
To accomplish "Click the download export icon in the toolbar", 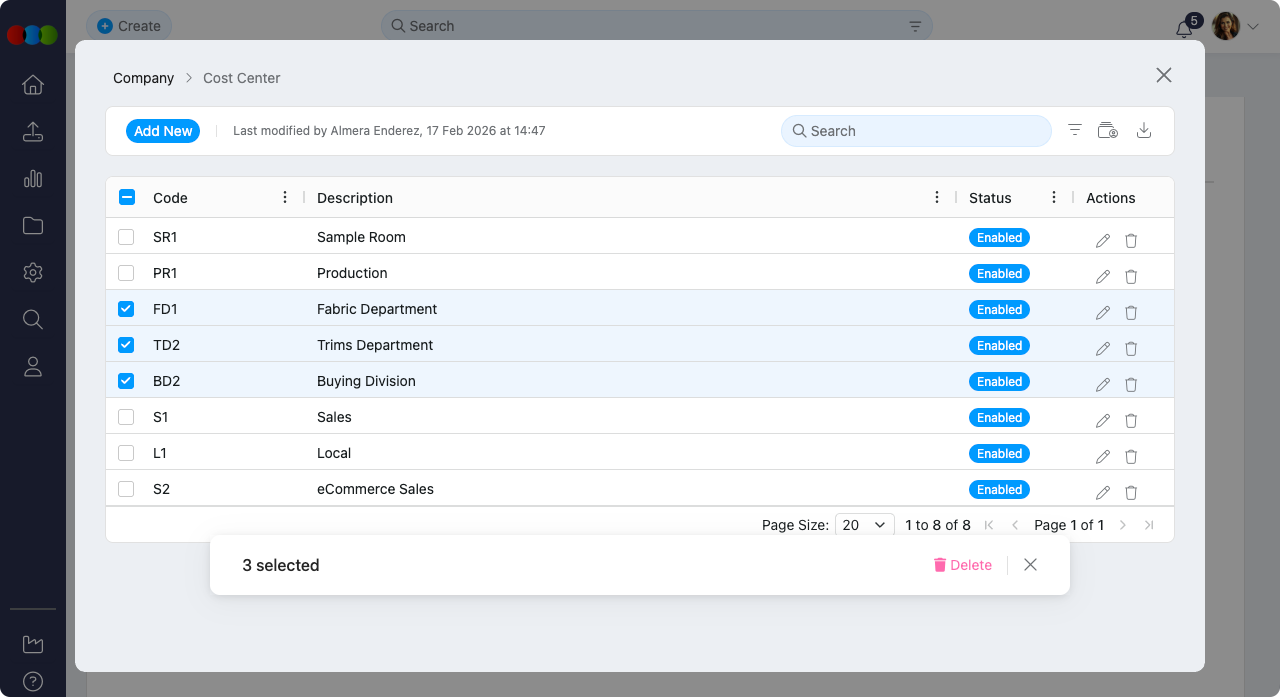I will click(1144, 130).
